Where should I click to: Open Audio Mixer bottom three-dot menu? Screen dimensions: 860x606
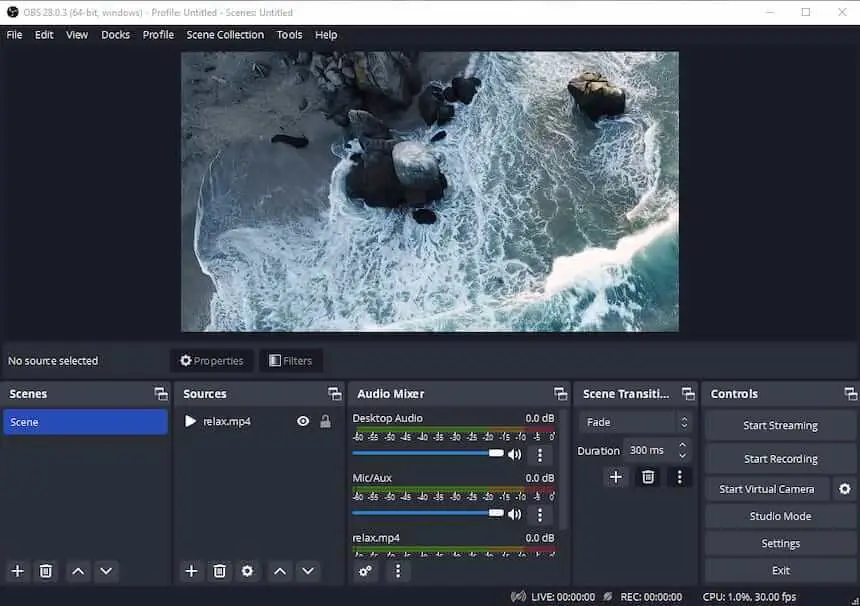[398, 571]
